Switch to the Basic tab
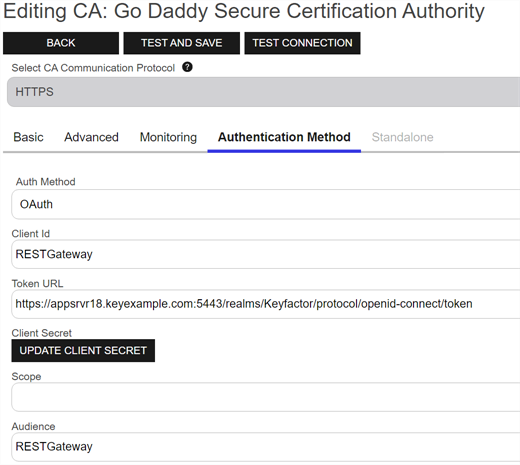The height and width of the screenshot is (465, 520). click(28, 137)
